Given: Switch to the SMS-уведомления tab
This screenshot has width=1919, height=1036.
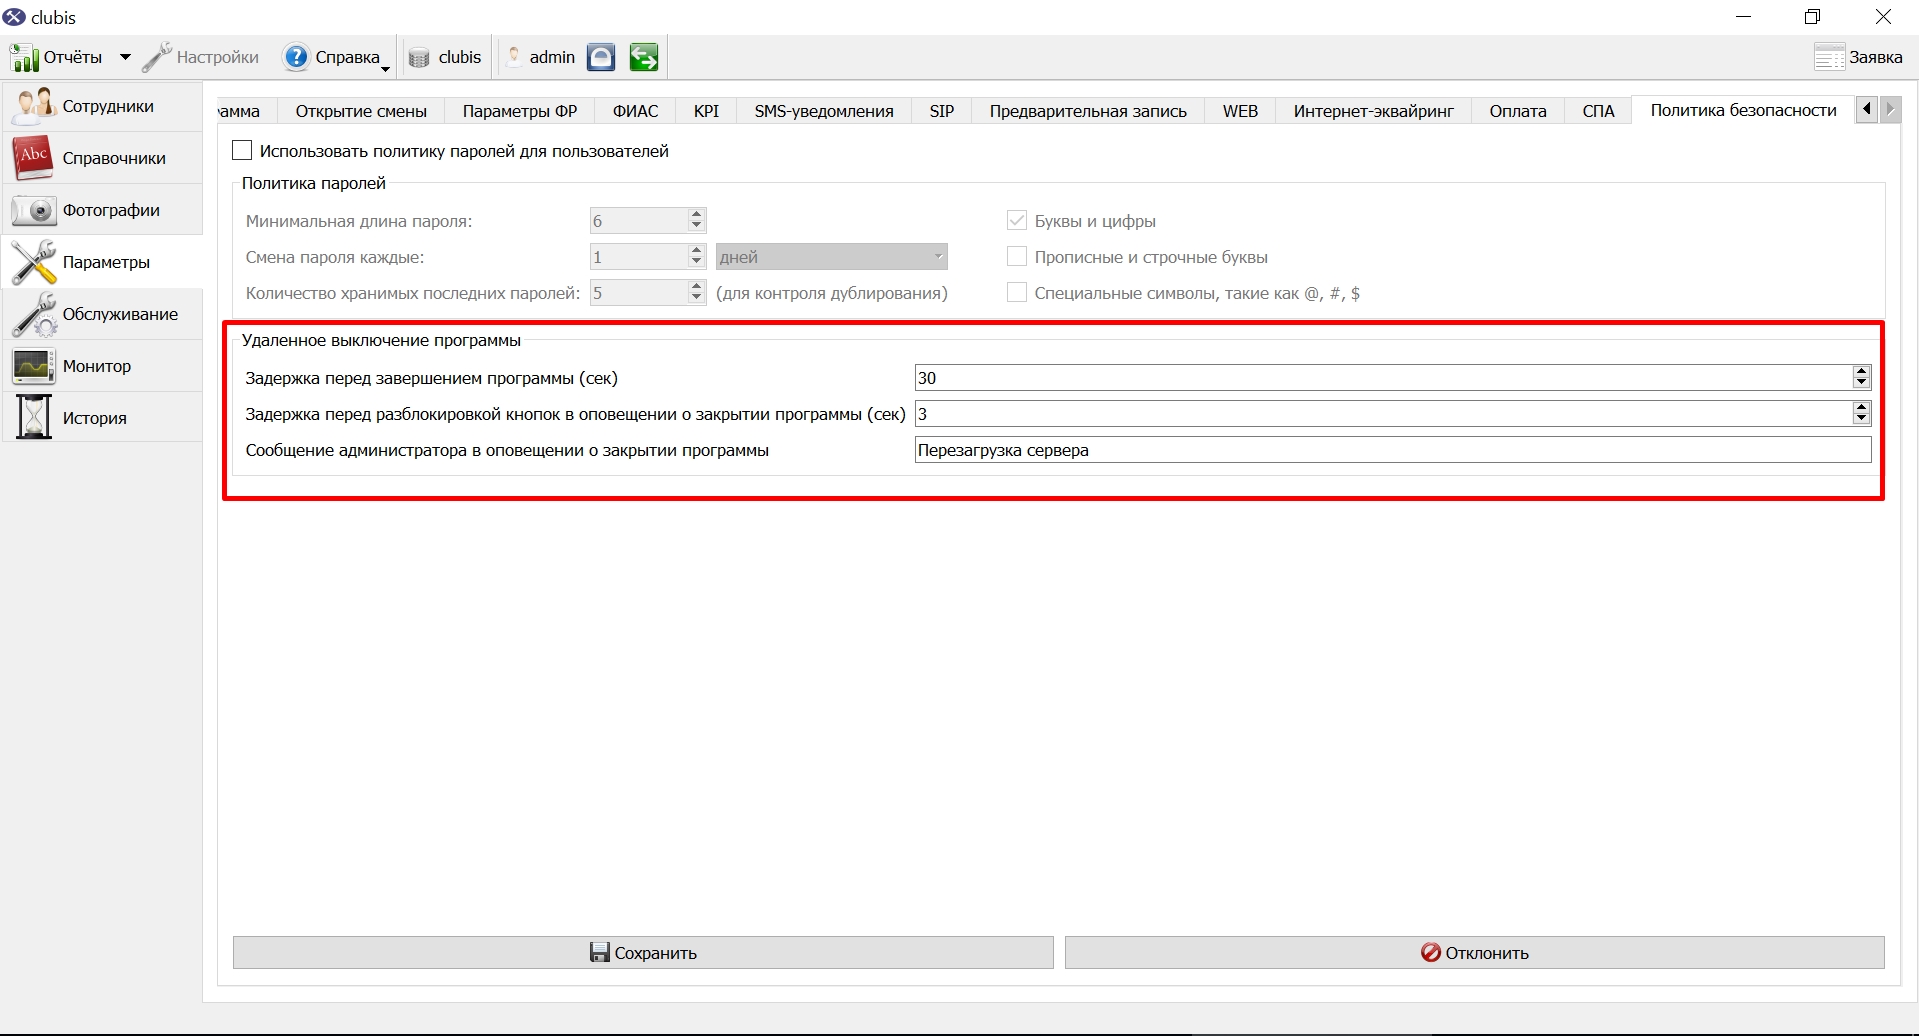Looking at the screenshot, I should 824,111.
